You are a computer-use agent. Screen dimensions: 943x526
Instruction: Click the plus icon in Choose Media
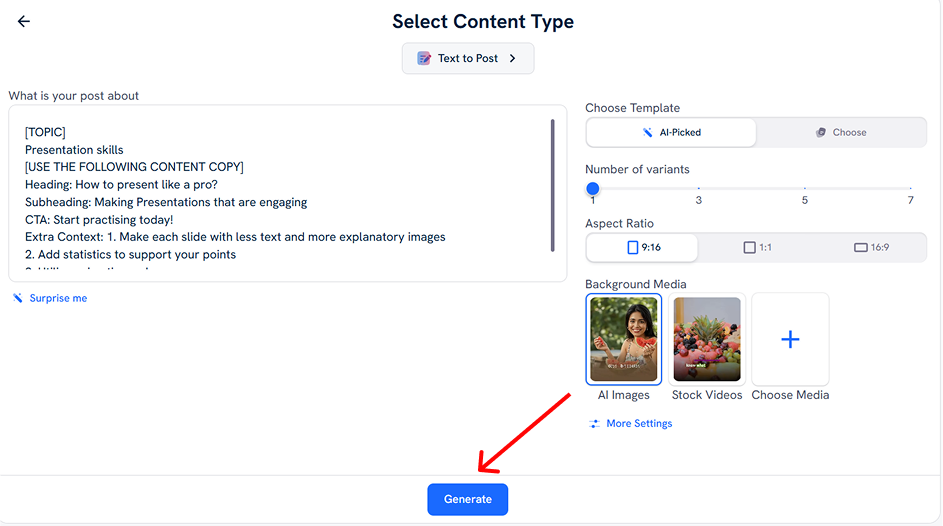click(x=790, y=340)
